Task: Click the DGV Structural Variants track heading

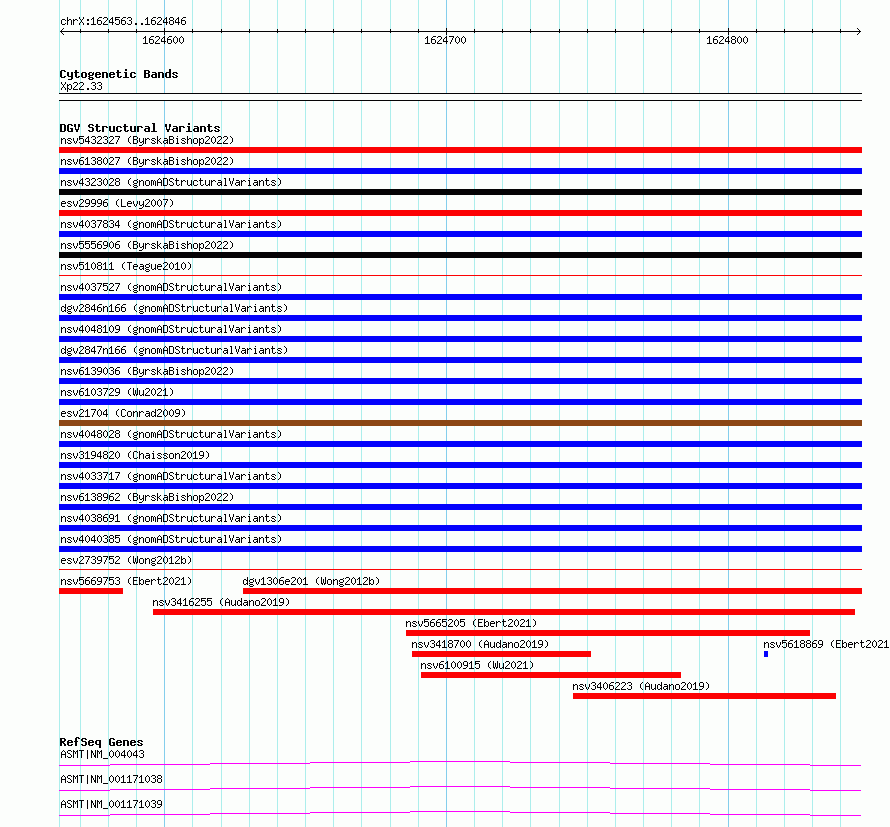Action: (140, 128)
